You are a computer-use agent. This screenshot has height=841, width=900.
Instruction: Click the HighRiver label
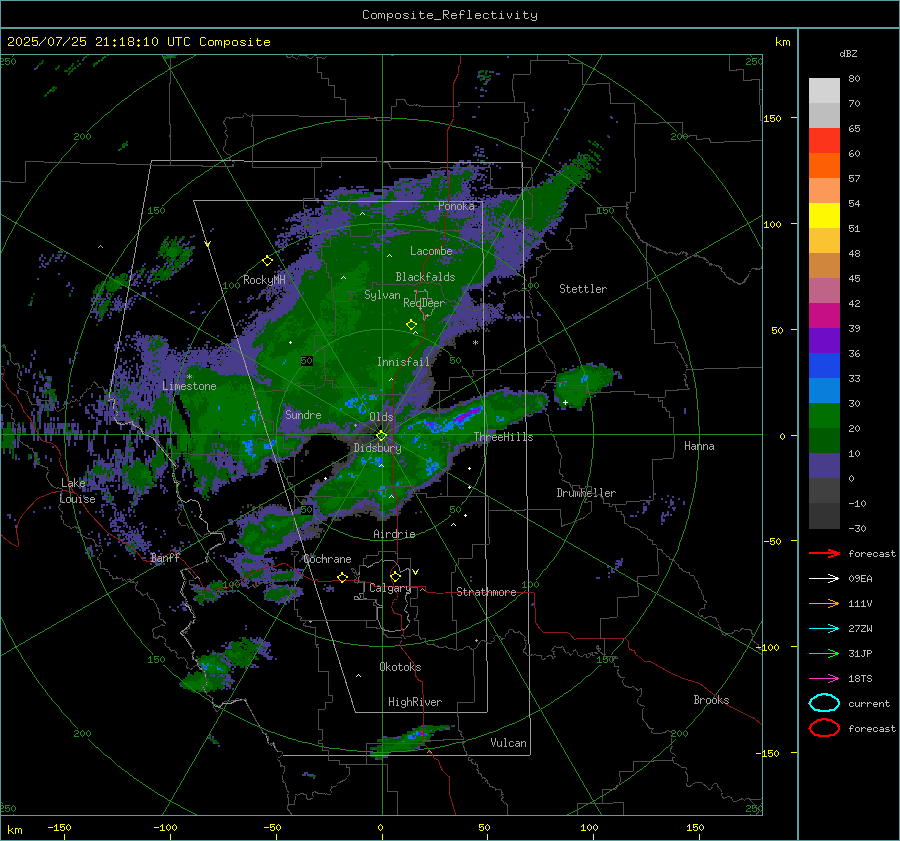click(x=415, y=702)
